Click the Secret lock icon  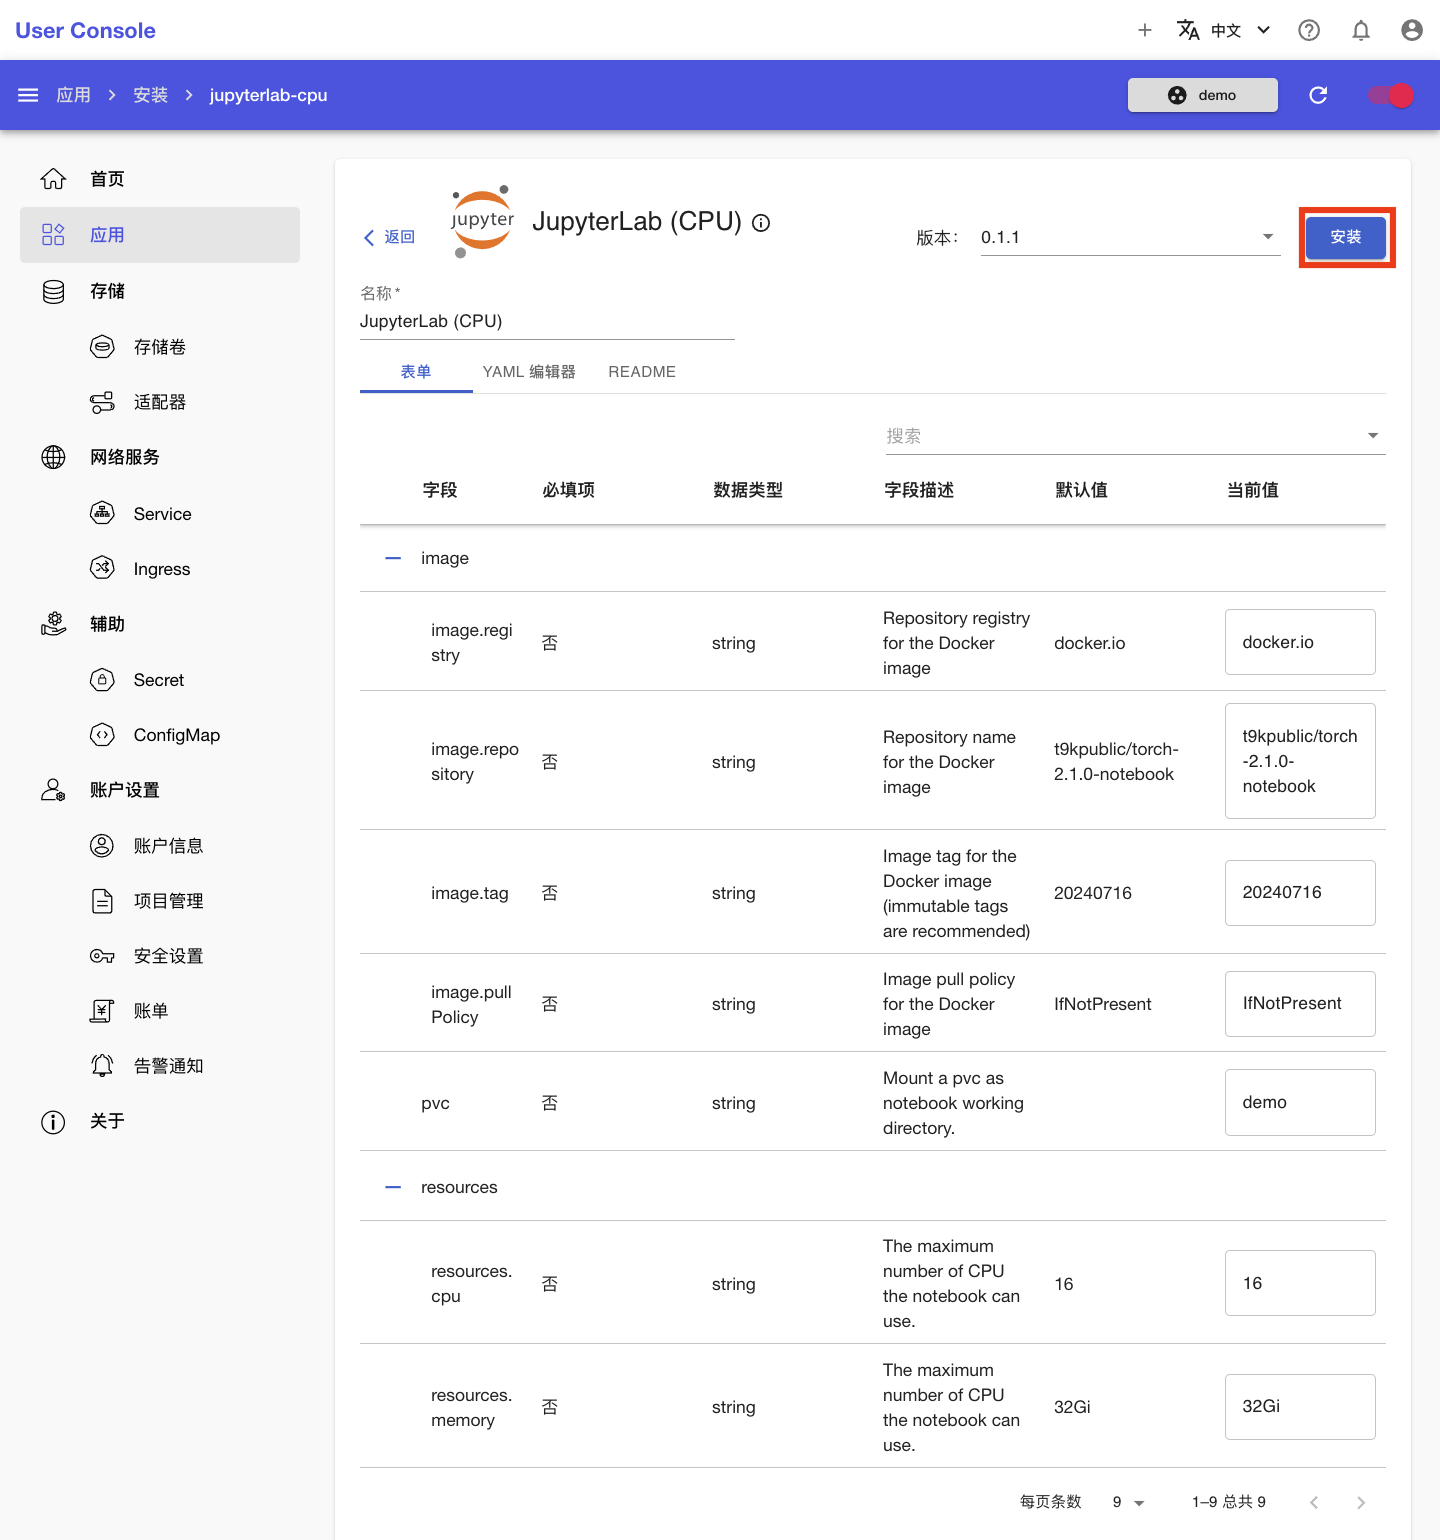click(x=102, y=680)
